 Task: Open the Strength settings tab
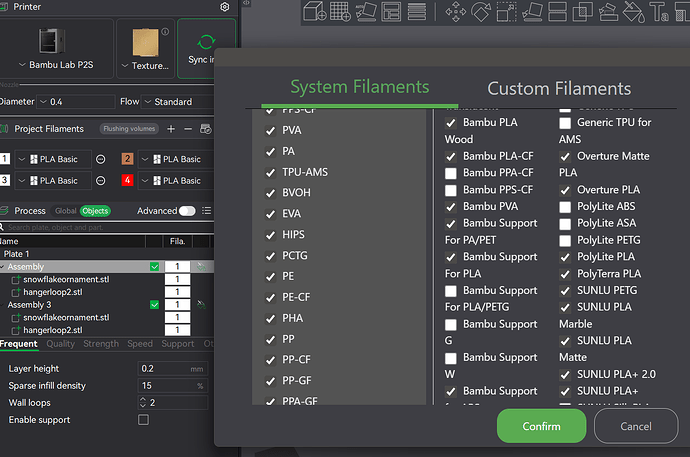(101, 344)
